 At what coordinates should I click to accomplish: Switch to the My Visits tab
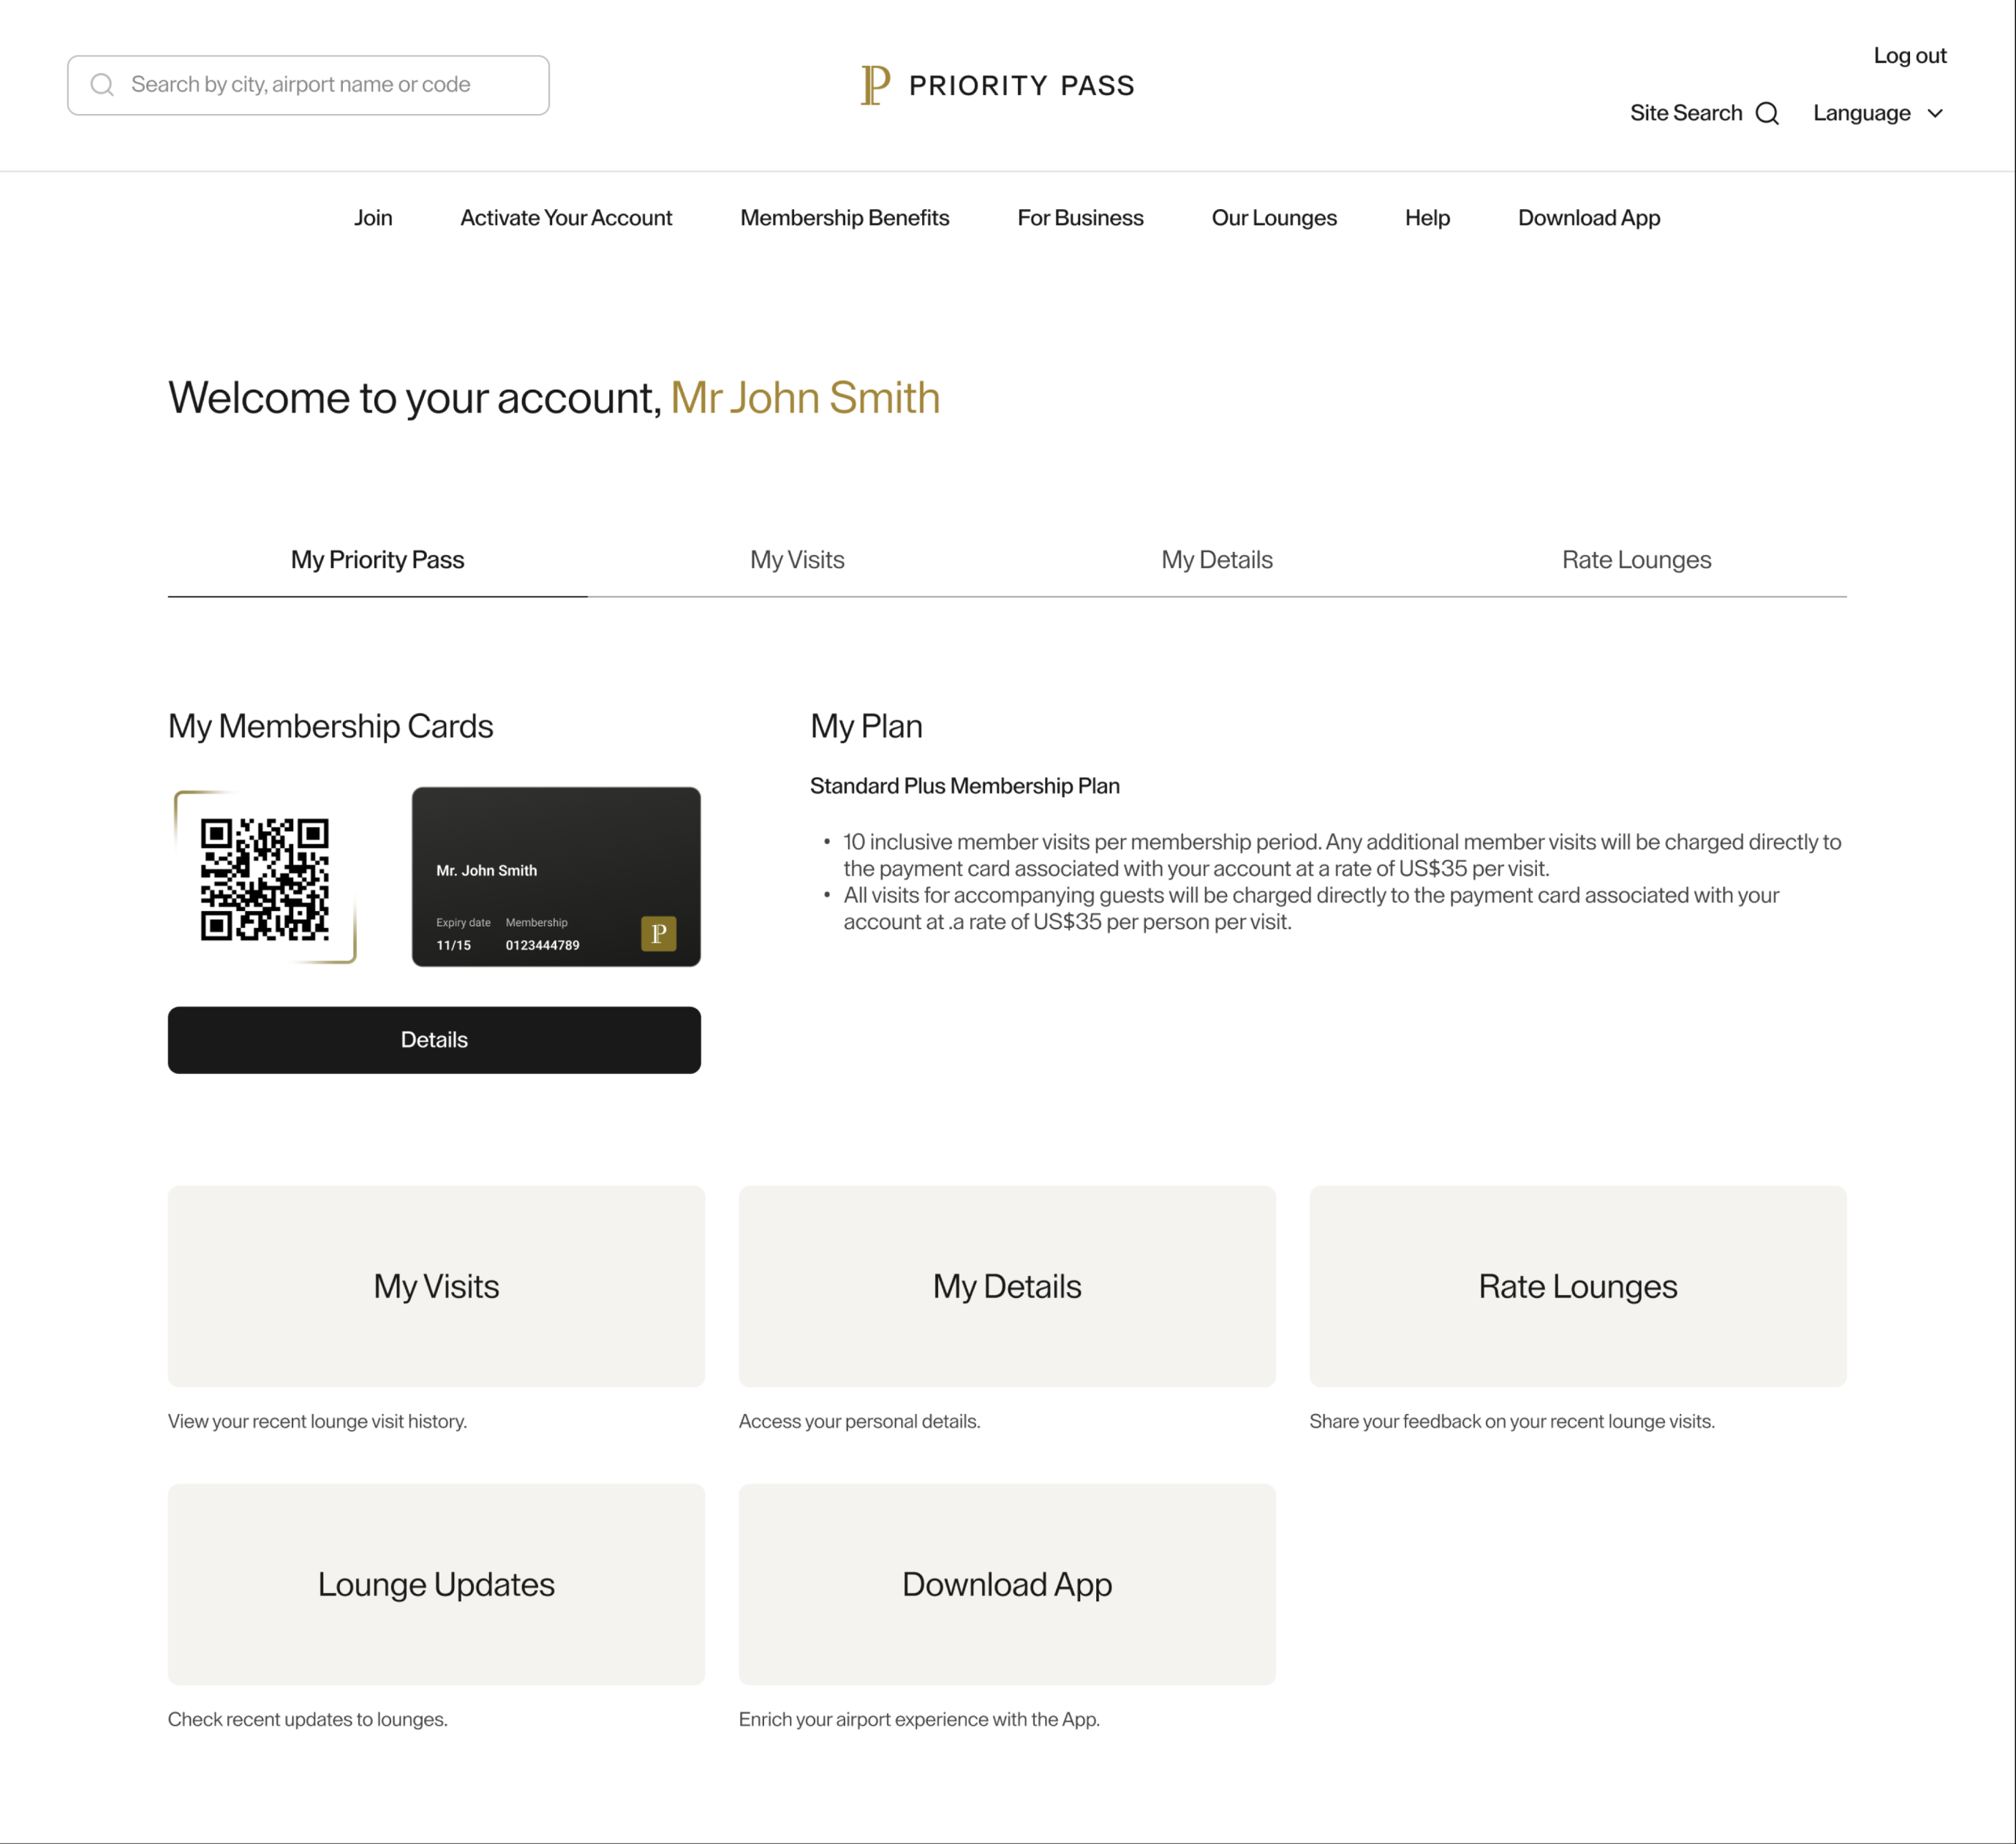[797, 560]
